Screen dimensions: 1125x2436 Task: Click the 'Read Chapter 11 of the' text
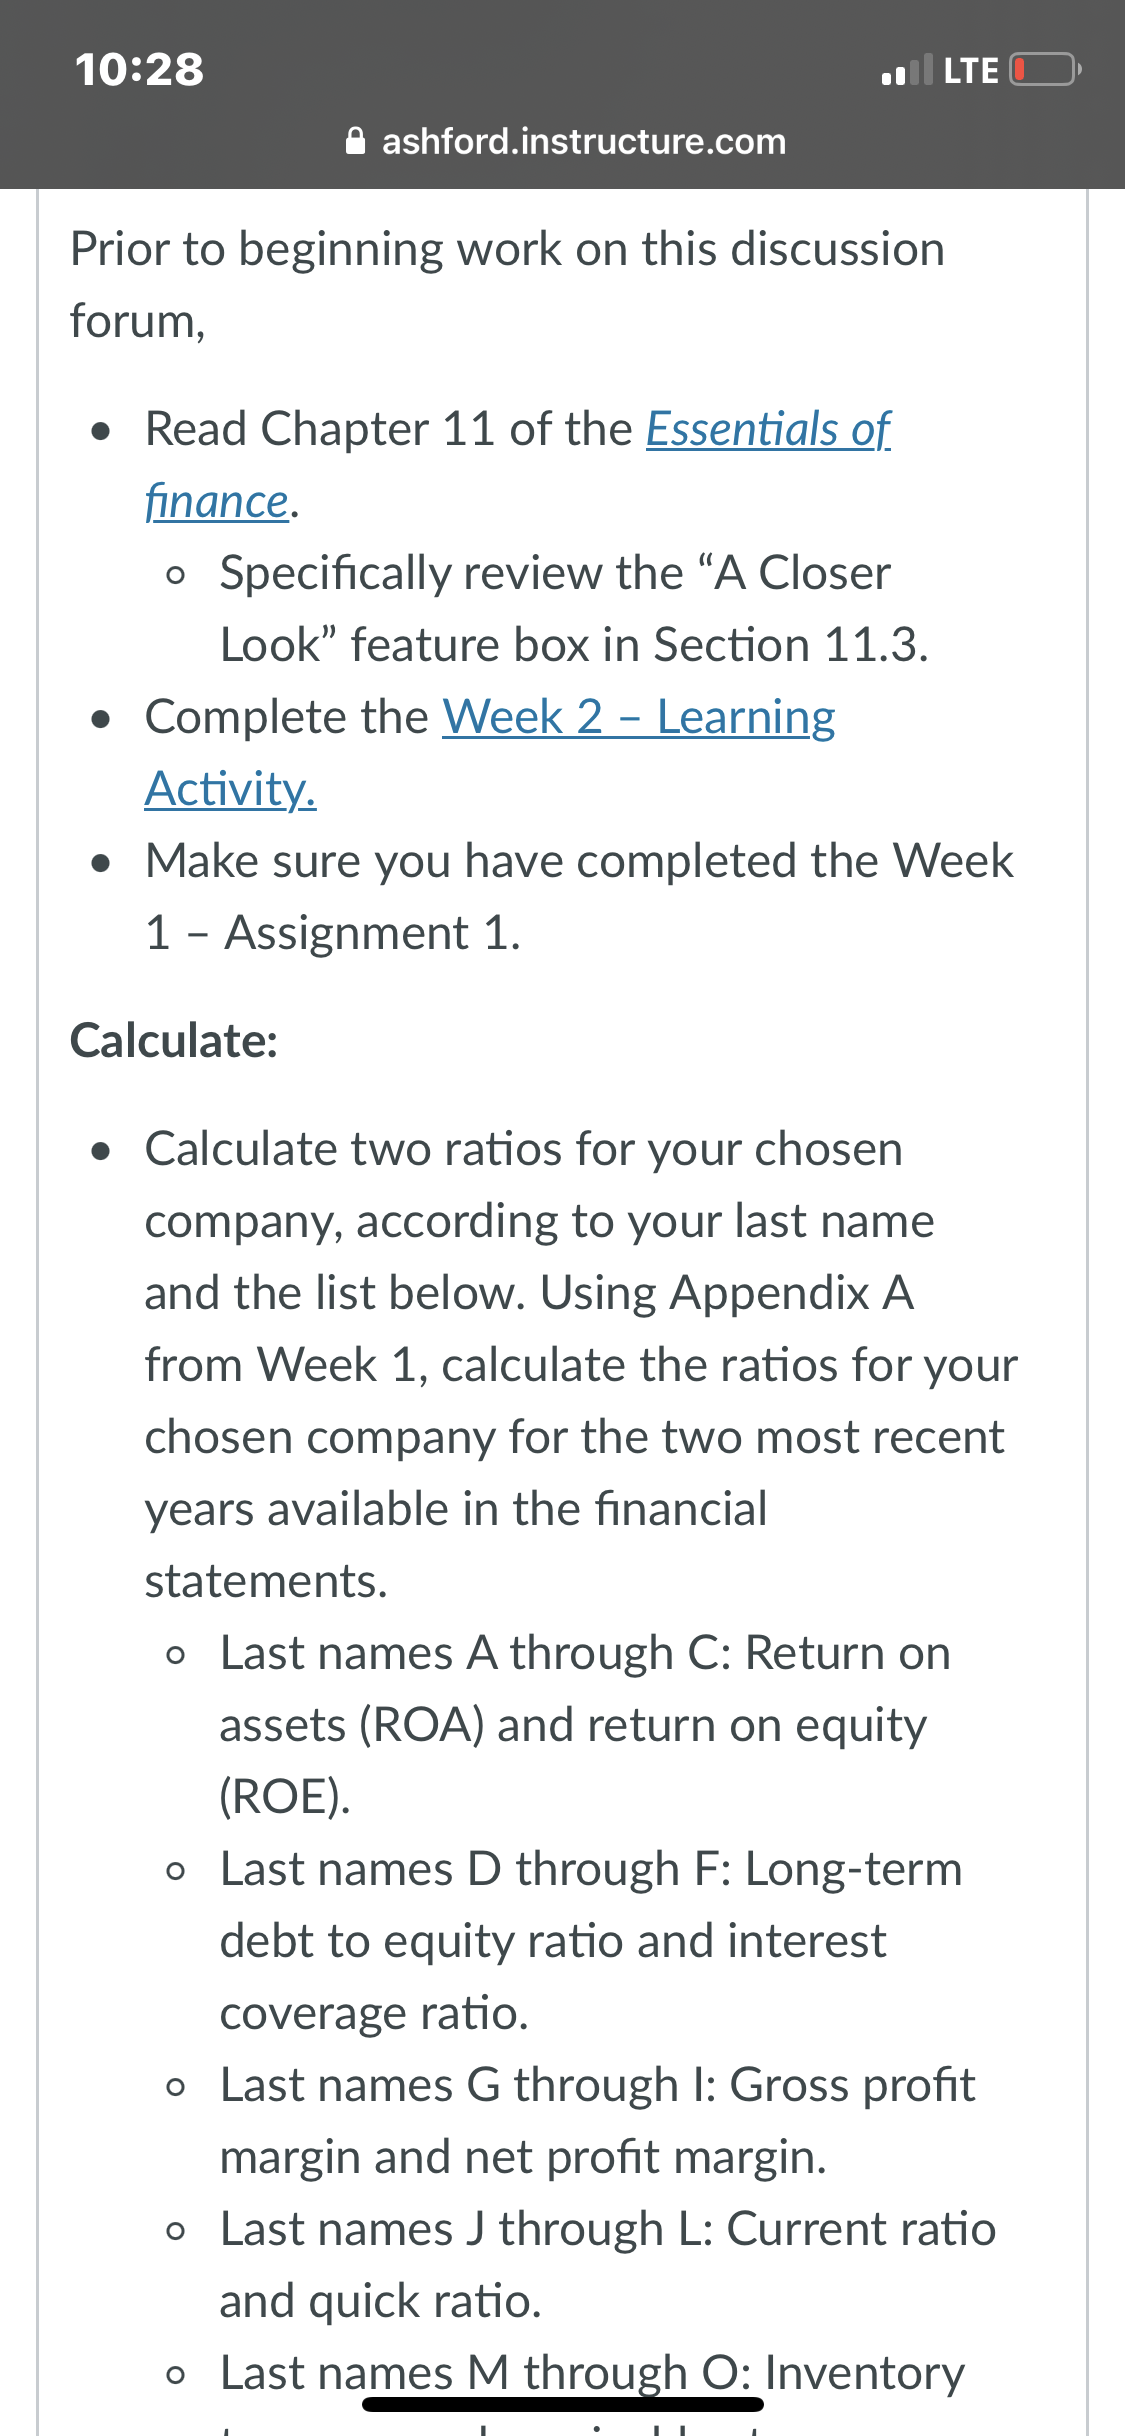pos(389,430)
